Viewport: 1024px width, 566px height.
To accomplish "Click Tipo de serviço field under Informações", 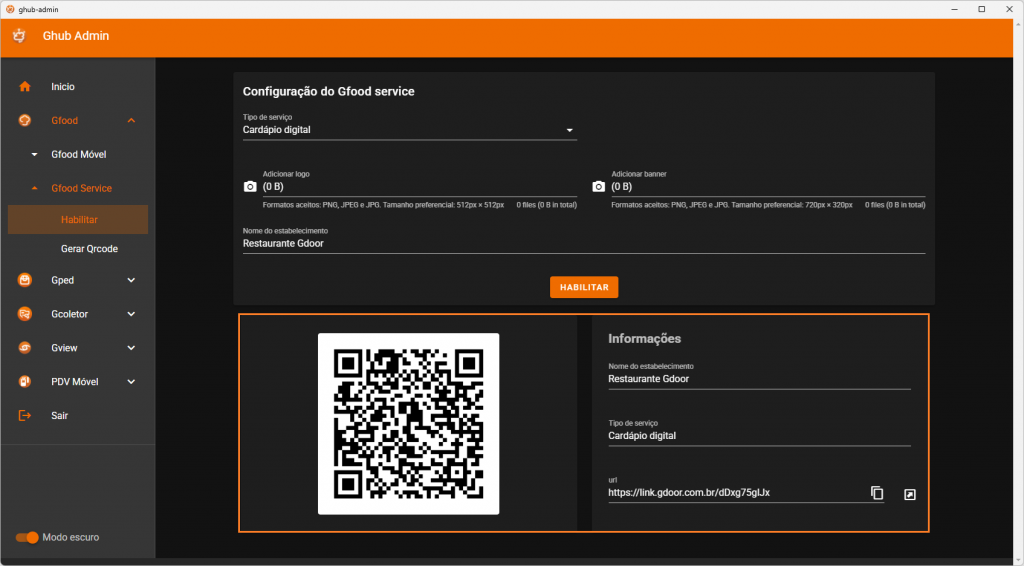I will click(x=759, y=435).
